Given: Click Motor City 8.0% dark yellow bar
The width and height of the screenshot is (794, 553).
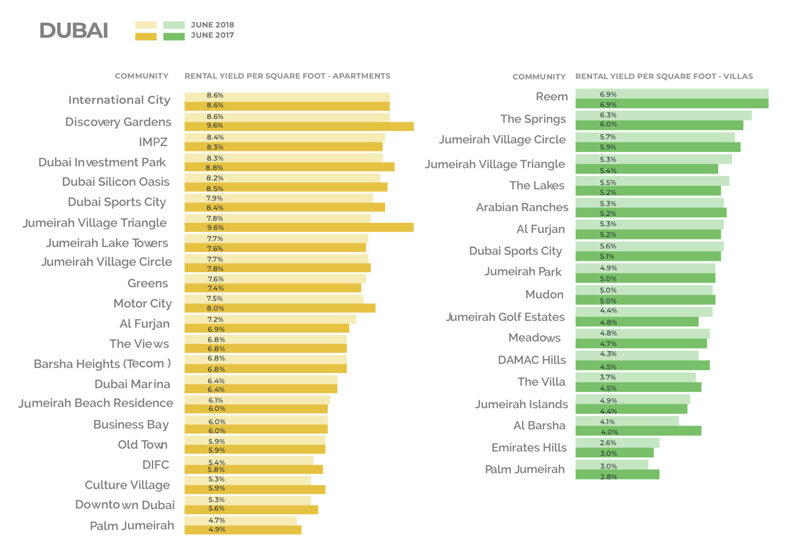Looking at the screenshot, I should [x=280, y=308].
